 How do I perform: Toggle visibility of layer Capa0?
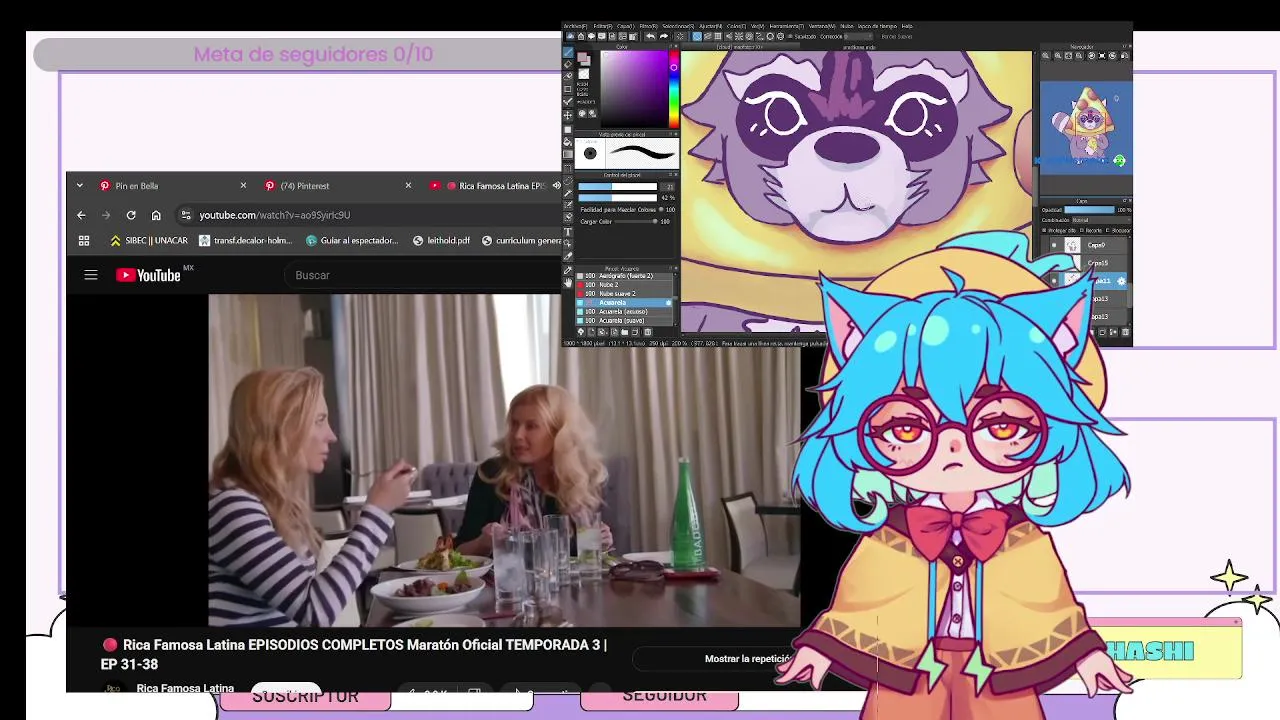[x=1054, y=245]
